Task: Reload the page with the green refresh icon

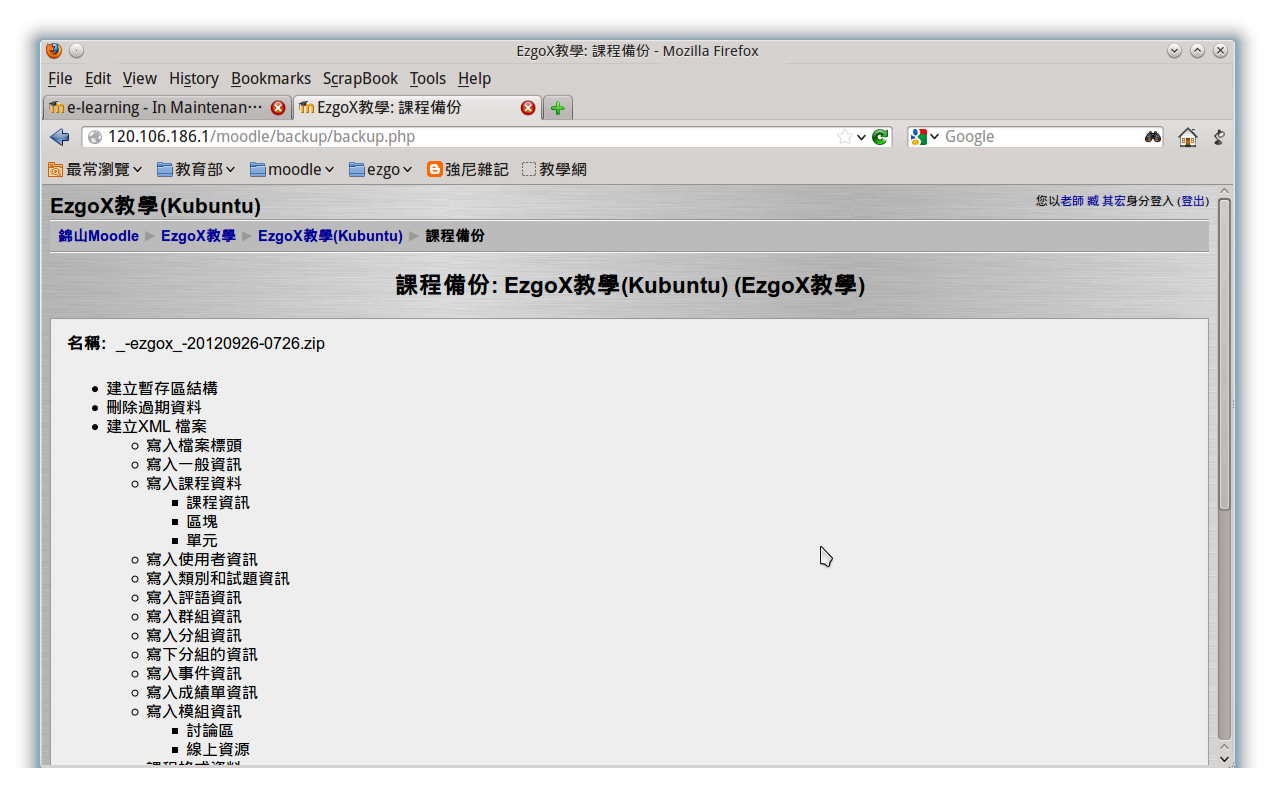Action: point(880,137)
